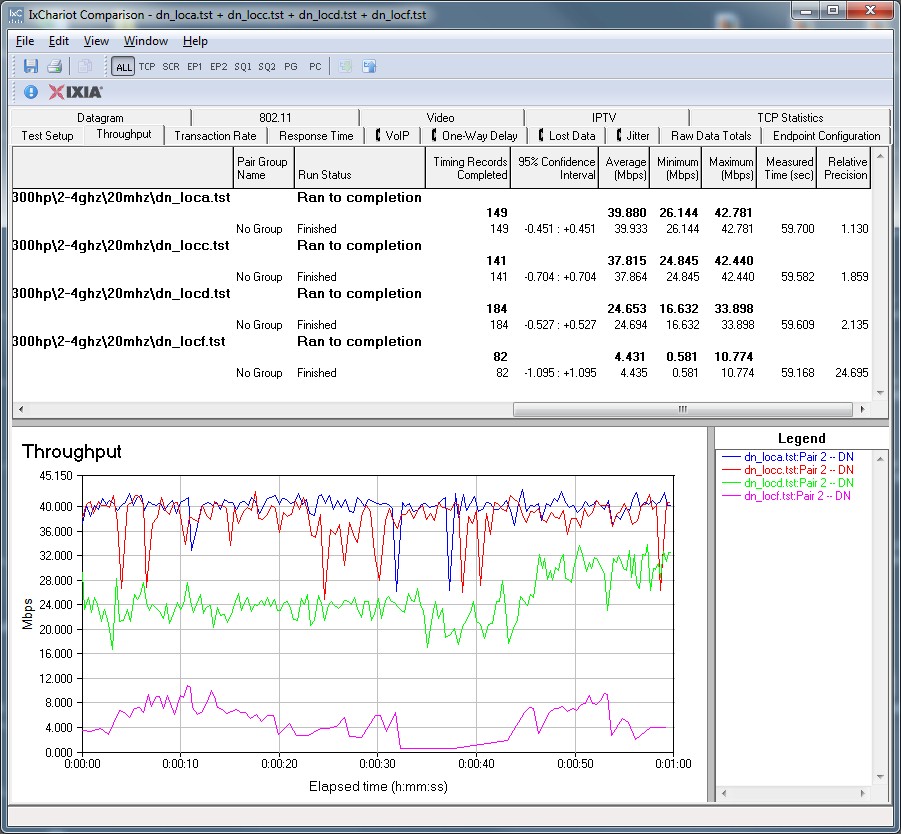Image resolution: width=901 pixels, height=834 pixels.
Task: Click the Relative Precision column header
Action: 844,168
